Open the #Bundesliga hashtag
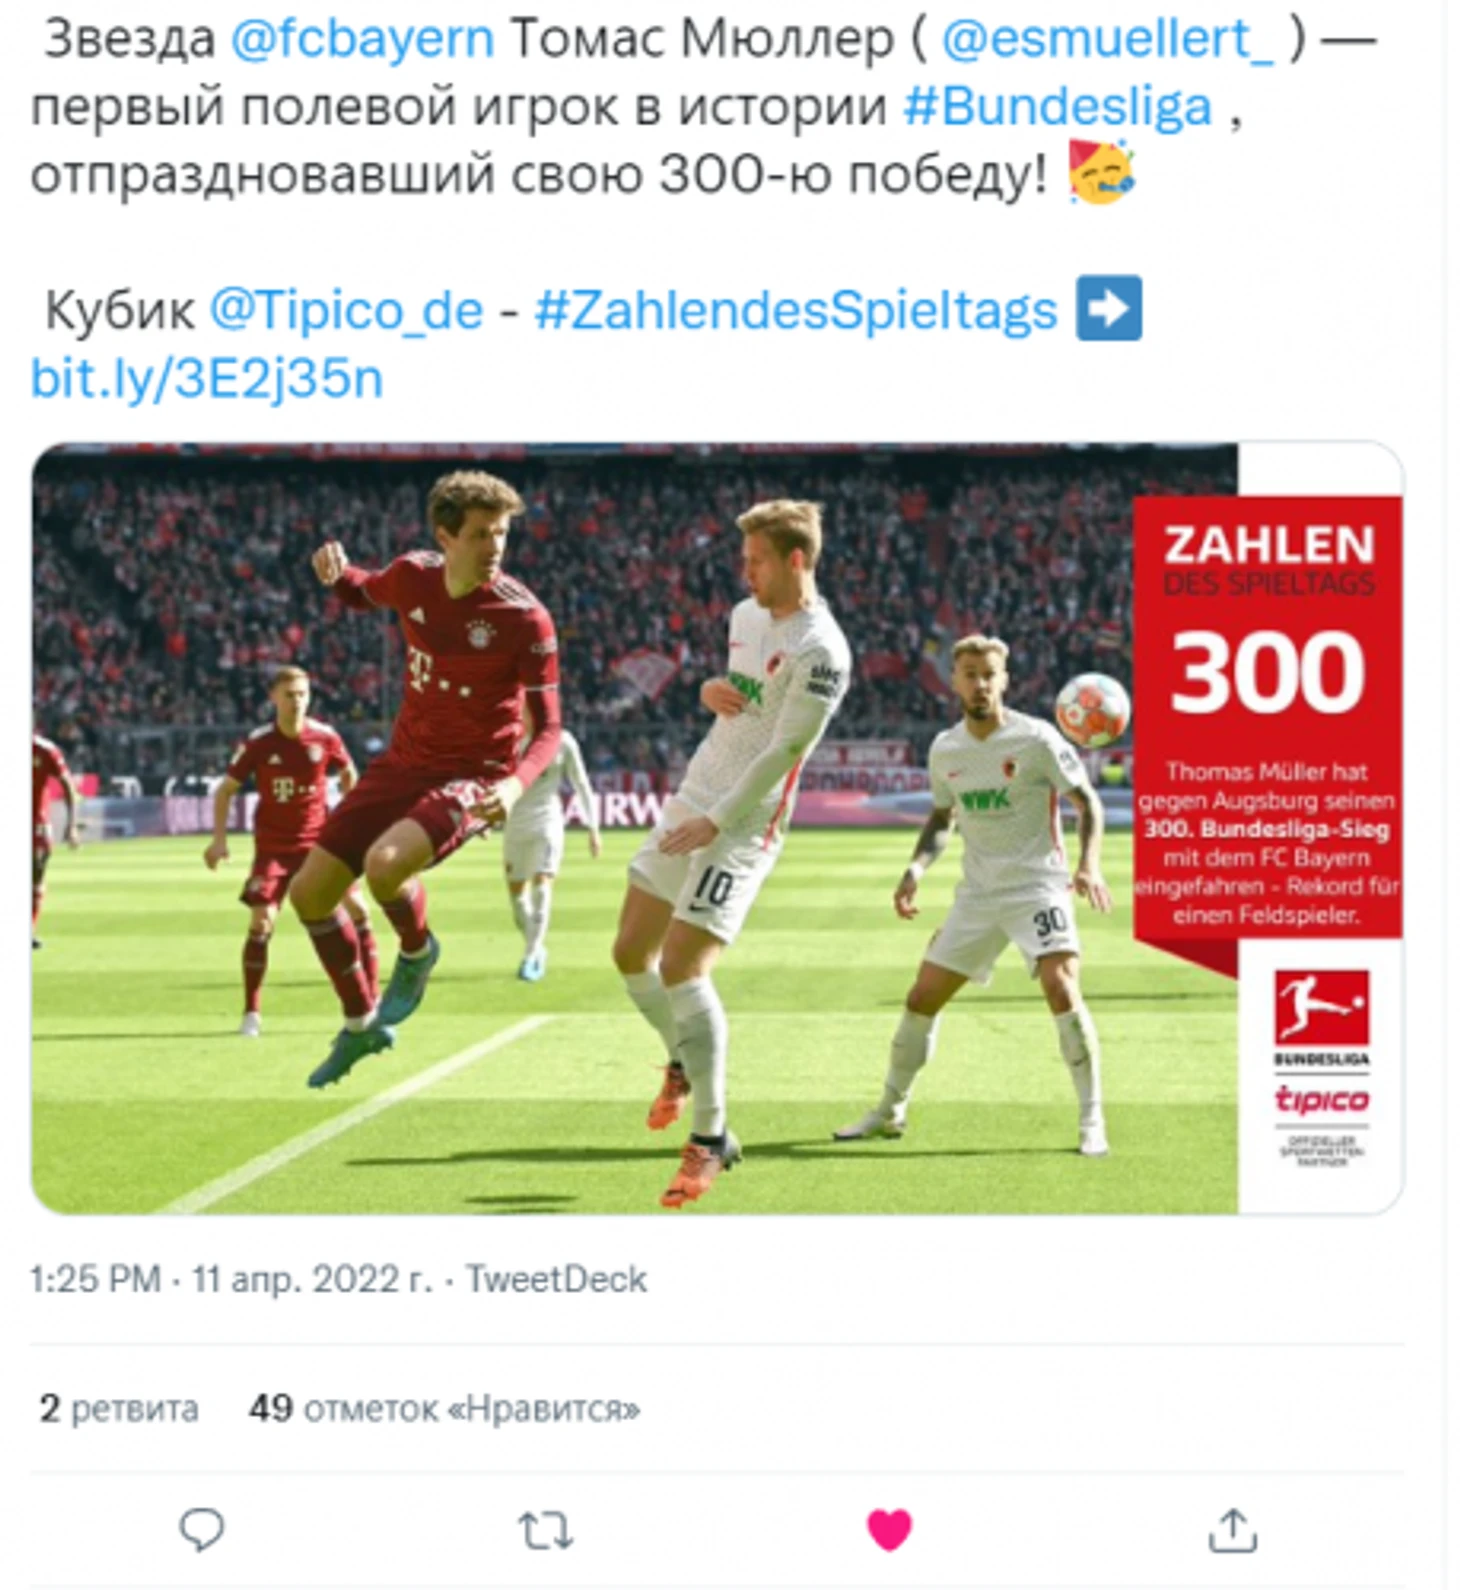Image resolution: width=1460 pixels, height=1590 pixels. pos(1057,107)
